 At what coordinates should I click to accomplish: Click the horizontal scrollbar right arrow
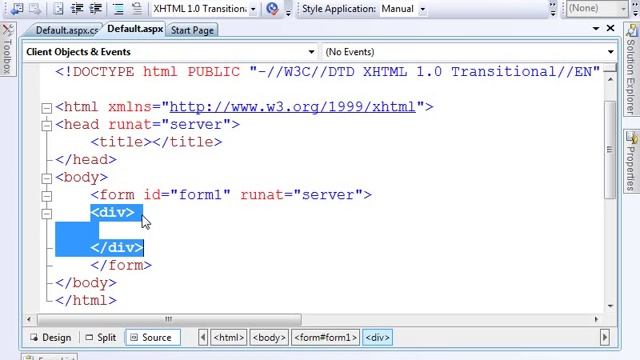click(x=596, y=319)
